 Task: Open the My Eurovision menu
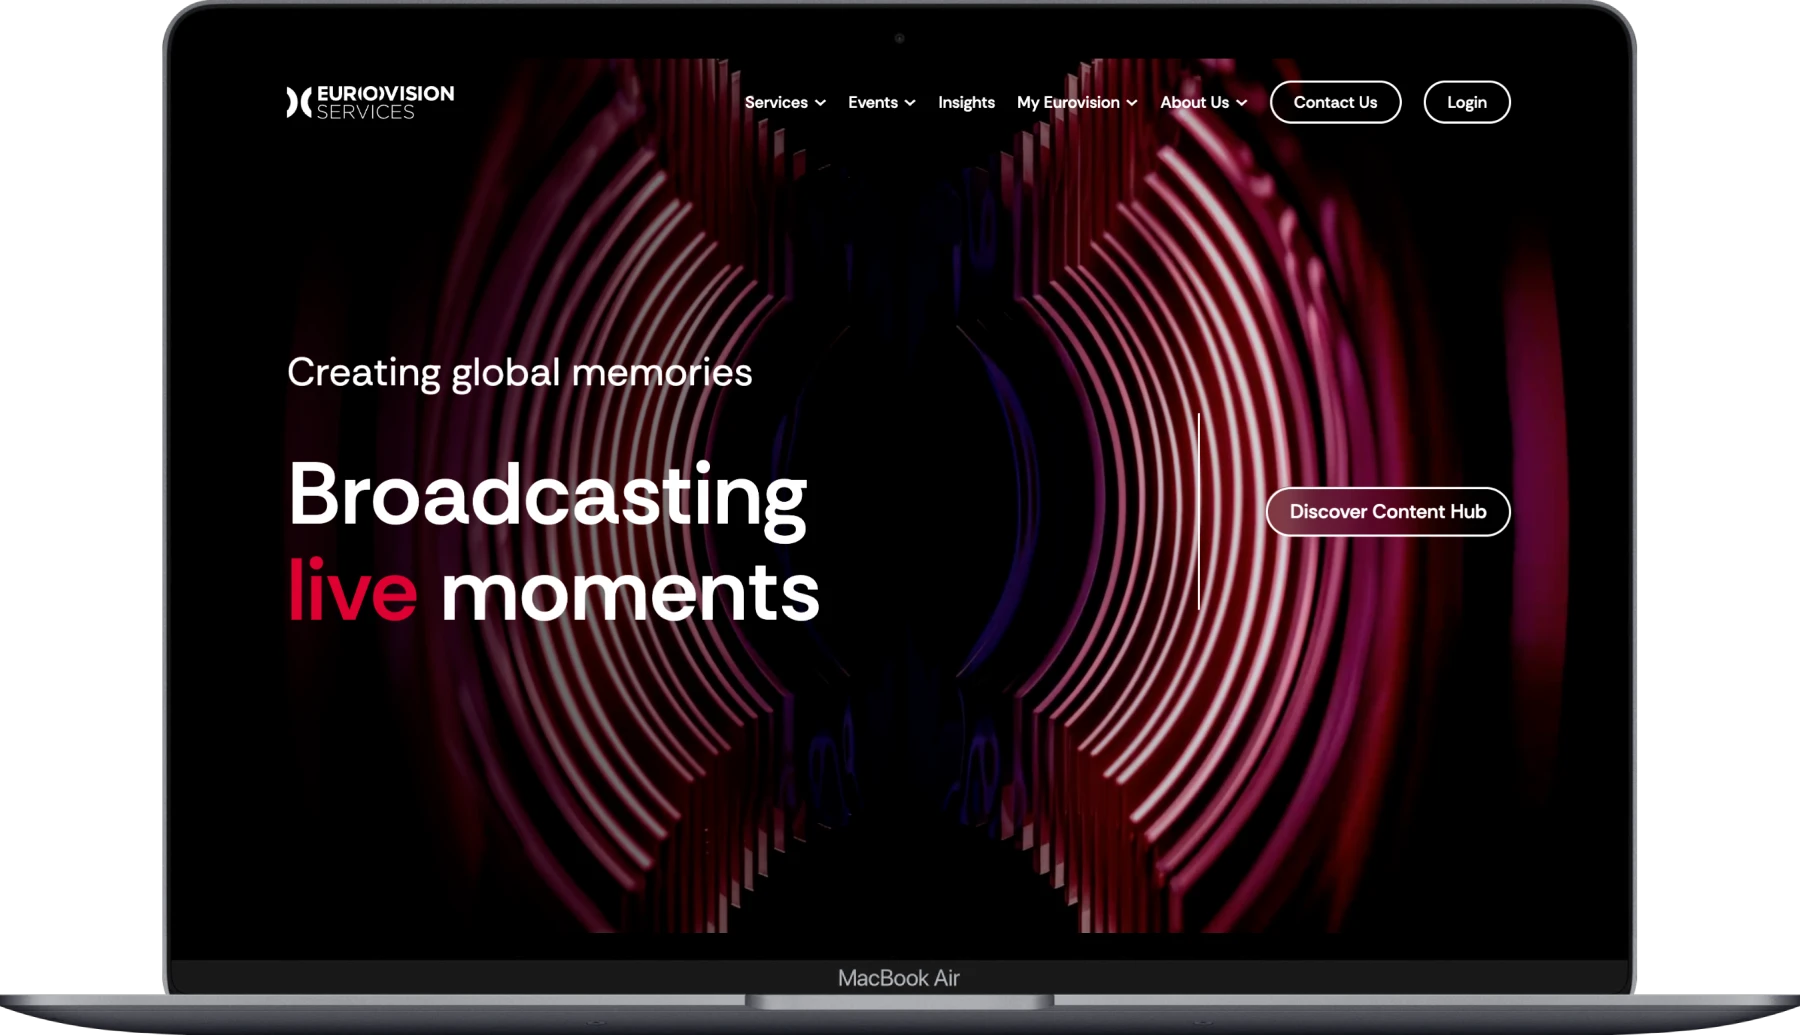click(1067, 102)
